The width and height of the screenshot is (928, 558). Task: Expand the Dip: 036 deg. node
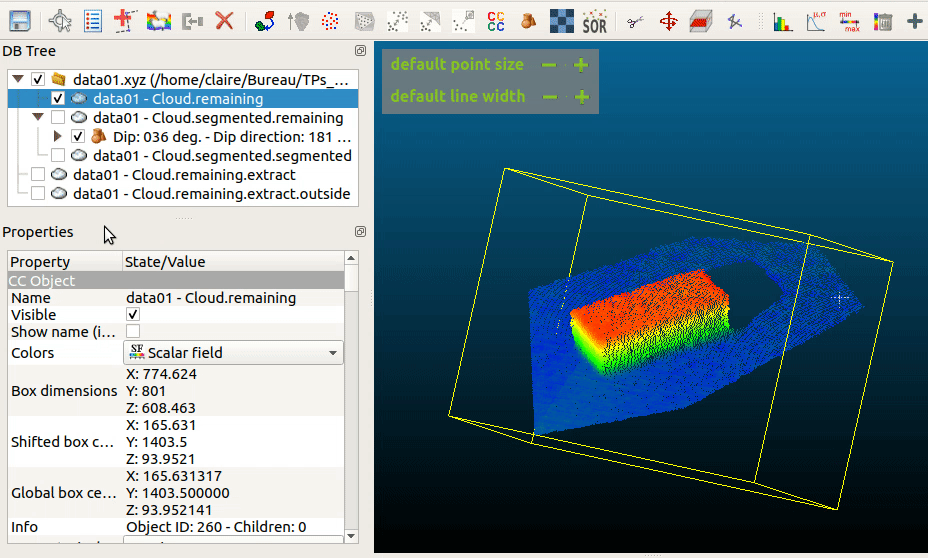pyautogui.click(x=57, y=136)
